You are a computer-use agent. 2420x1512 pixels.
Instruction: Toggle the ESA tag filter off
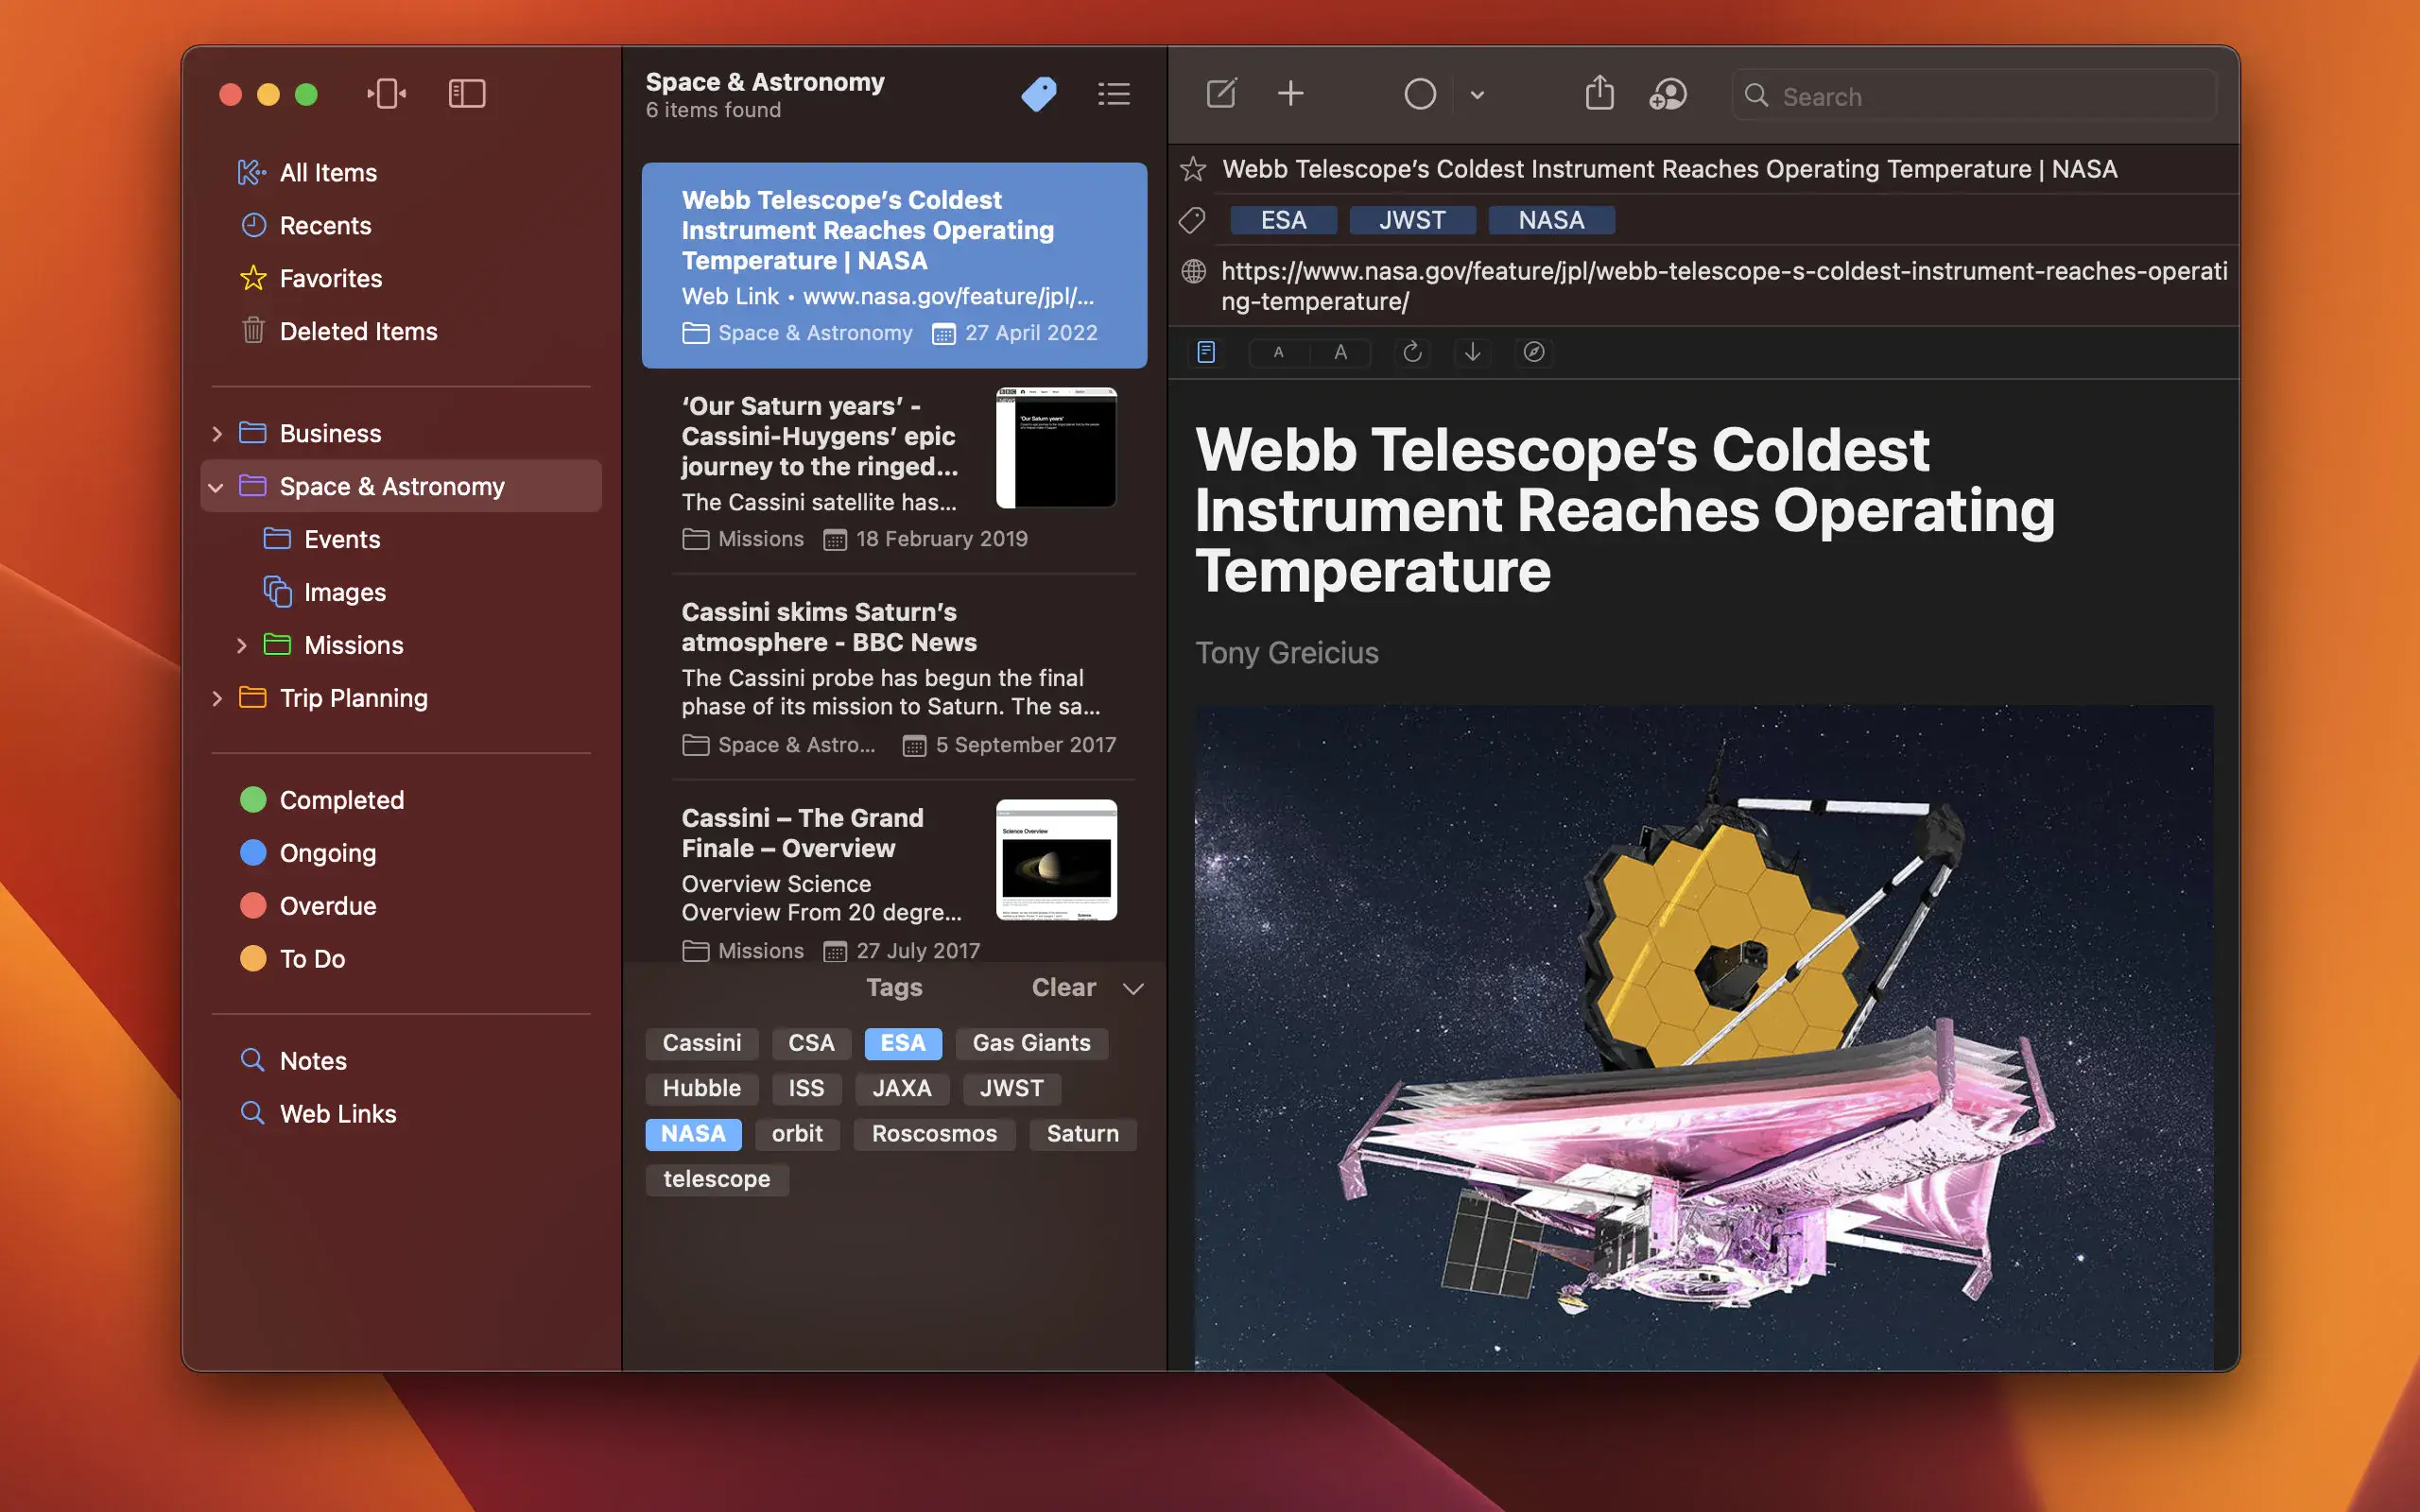[902, 1043]
